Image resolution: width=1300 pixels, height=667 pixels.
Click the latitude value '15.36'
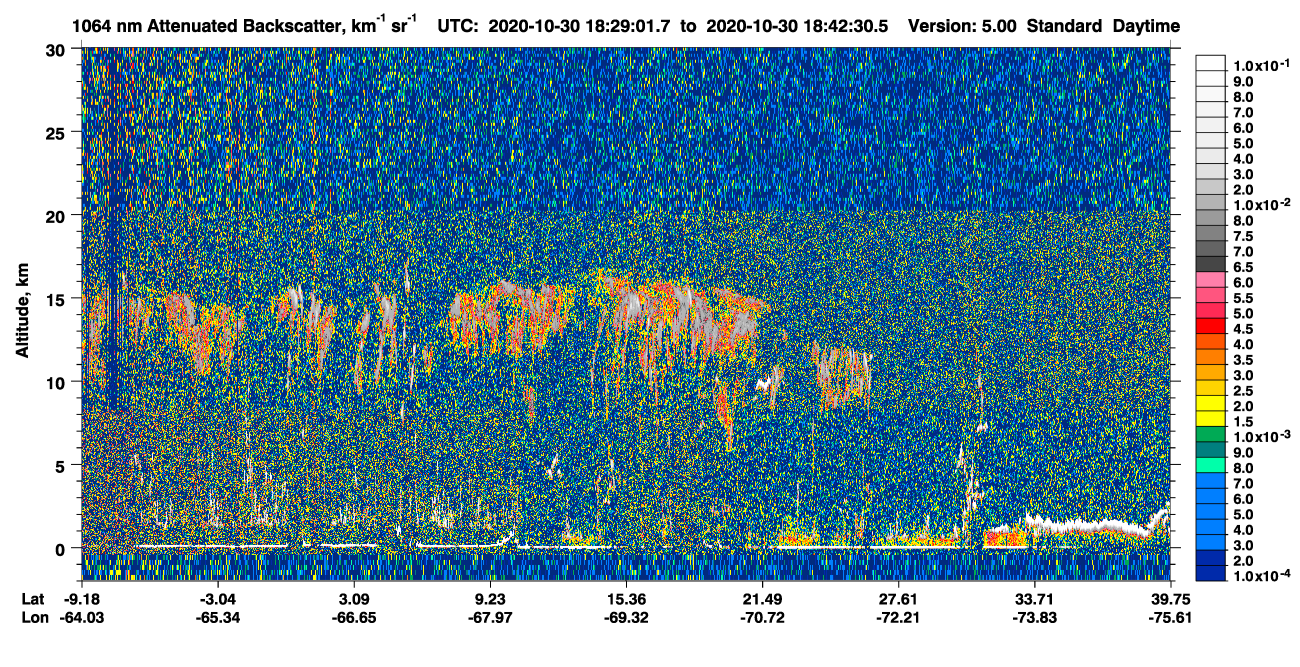pyautogui.click(x=626, y=599)
